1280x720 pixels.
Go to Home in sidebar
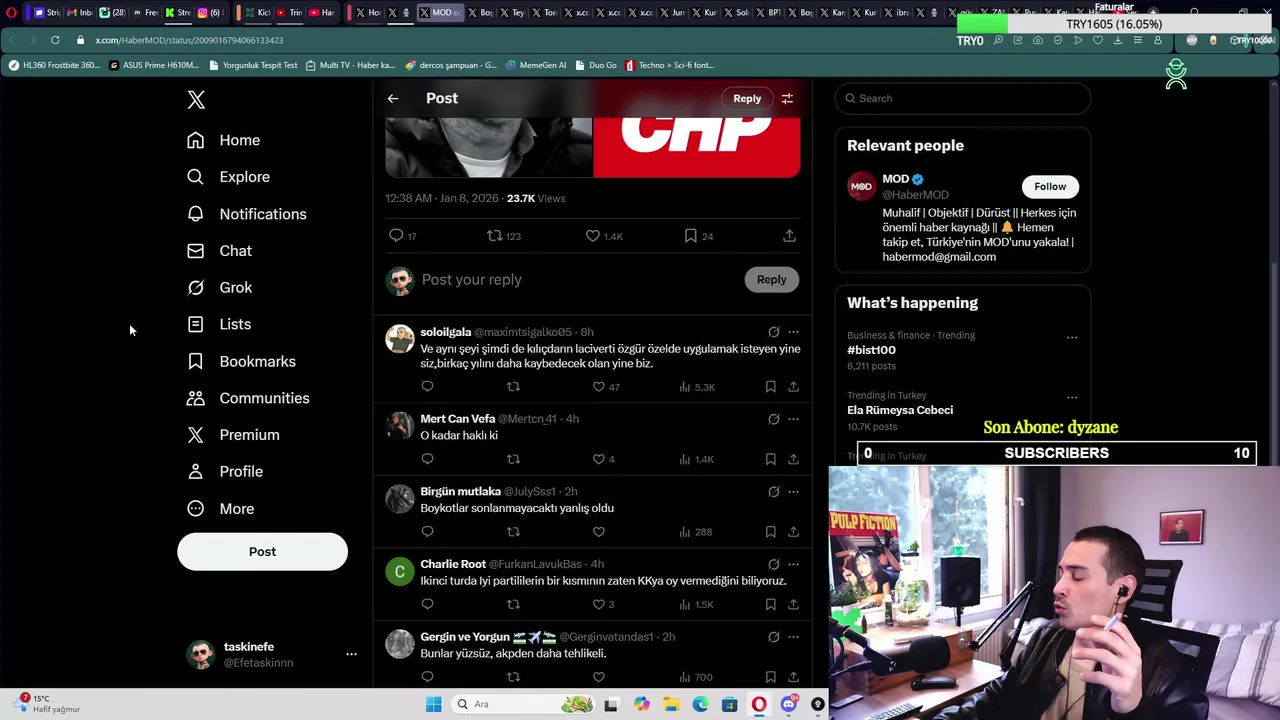(x=223, y=140)
